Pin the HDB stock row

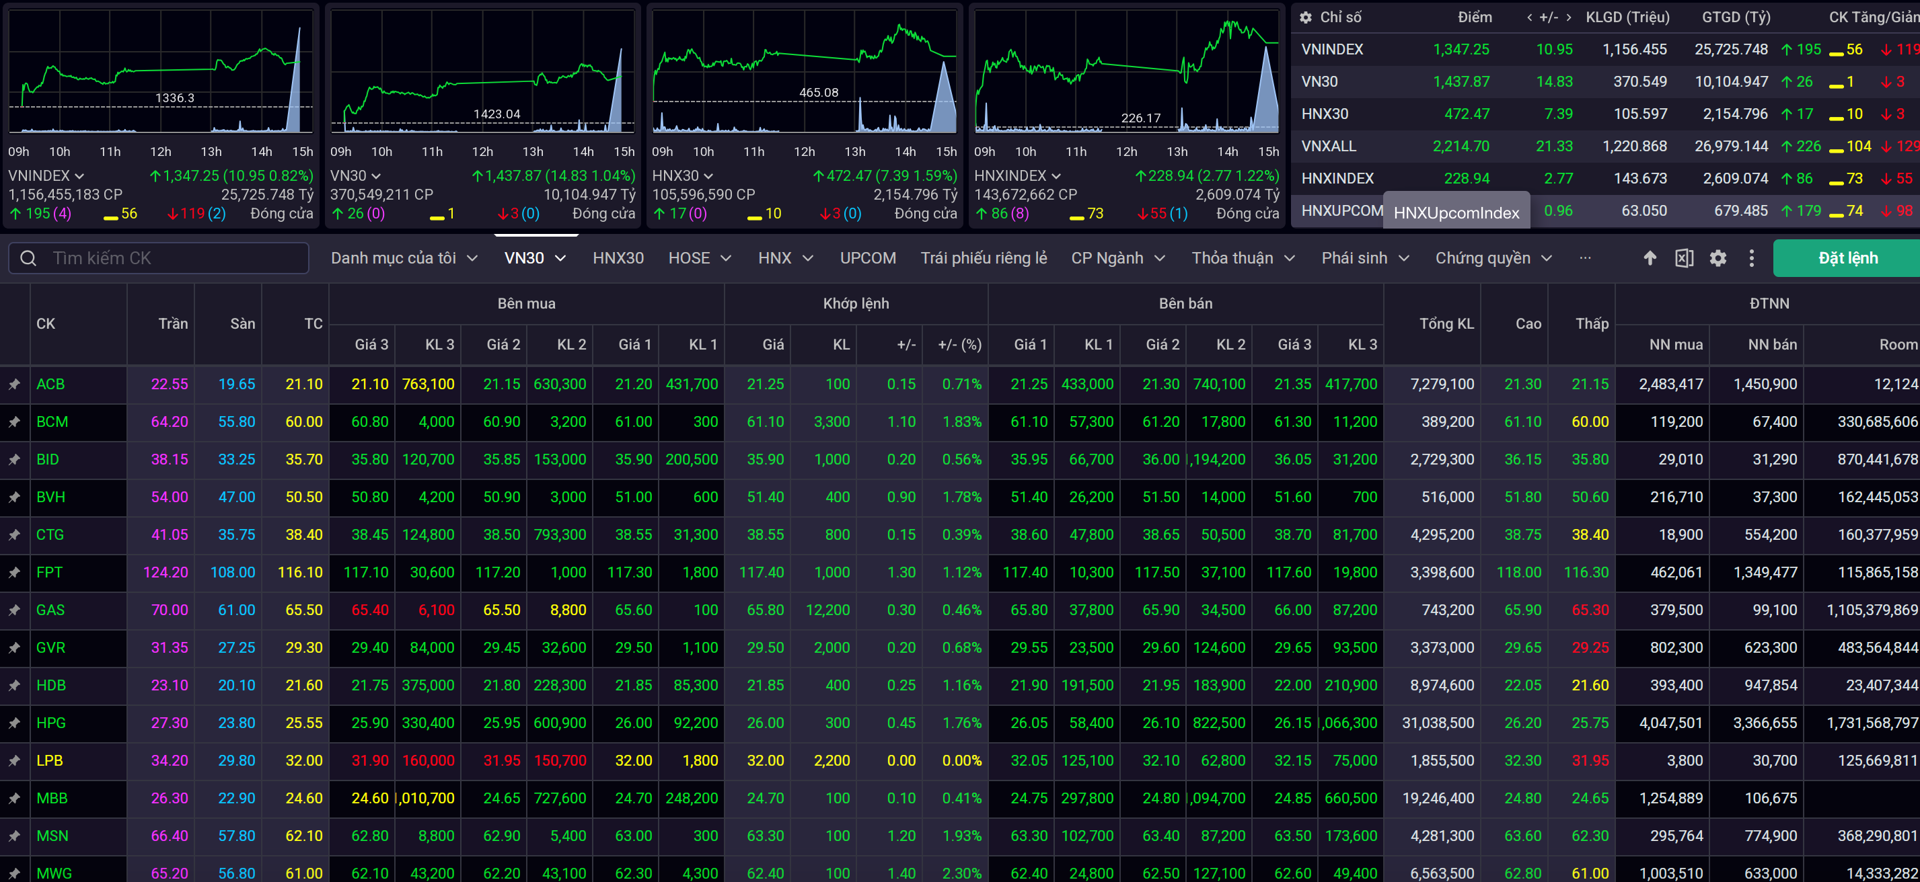coord(14,686)
